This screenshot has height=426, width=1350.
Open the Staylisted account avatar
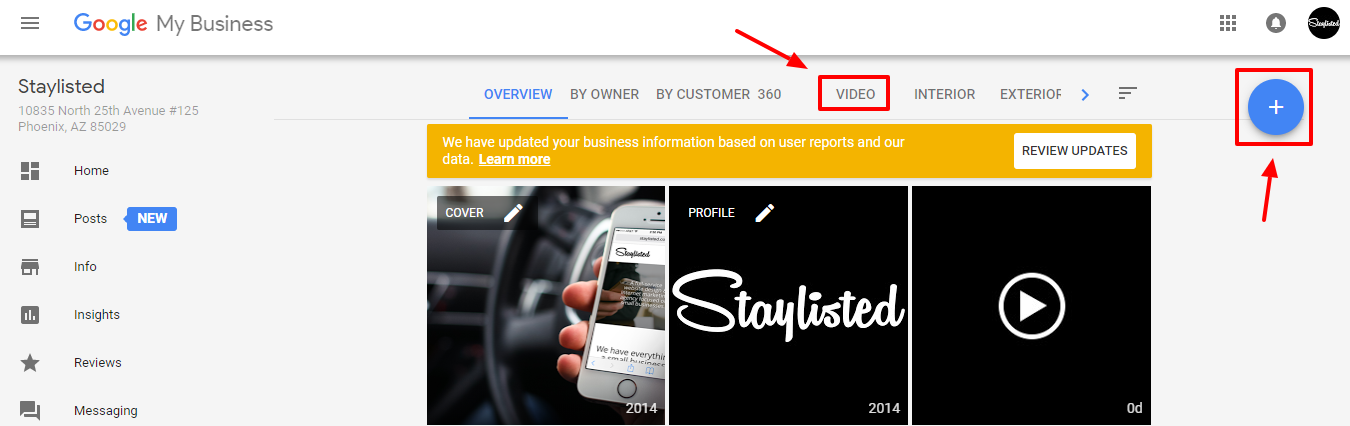pyautogui.click(x=1323, y=23)
